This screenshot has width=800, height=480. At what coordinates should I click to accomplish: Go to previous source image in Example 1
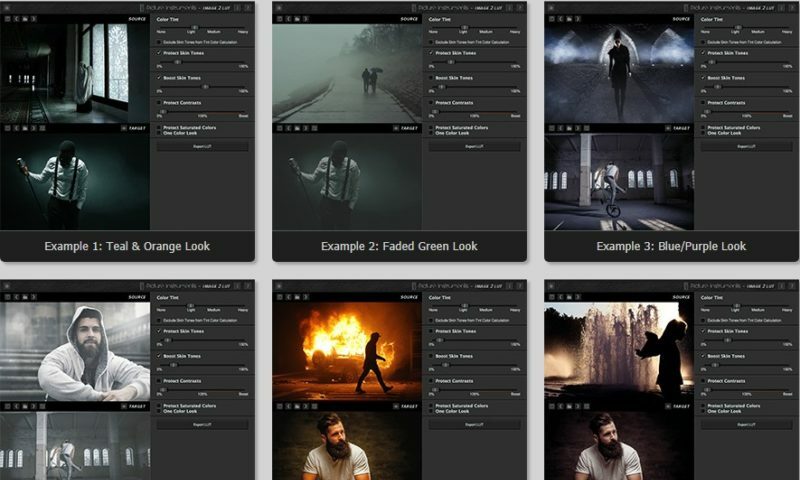16,19
